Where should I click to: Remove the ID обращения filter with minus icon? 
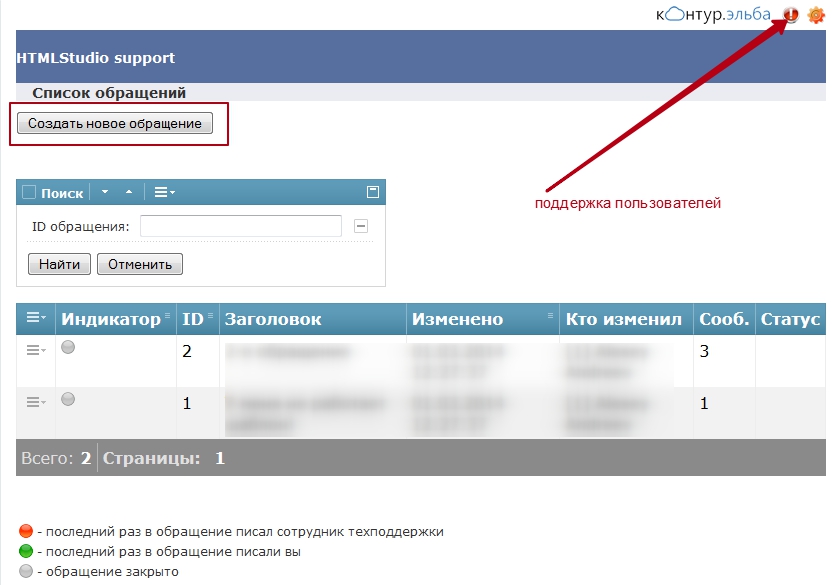[x=361, y=226]
